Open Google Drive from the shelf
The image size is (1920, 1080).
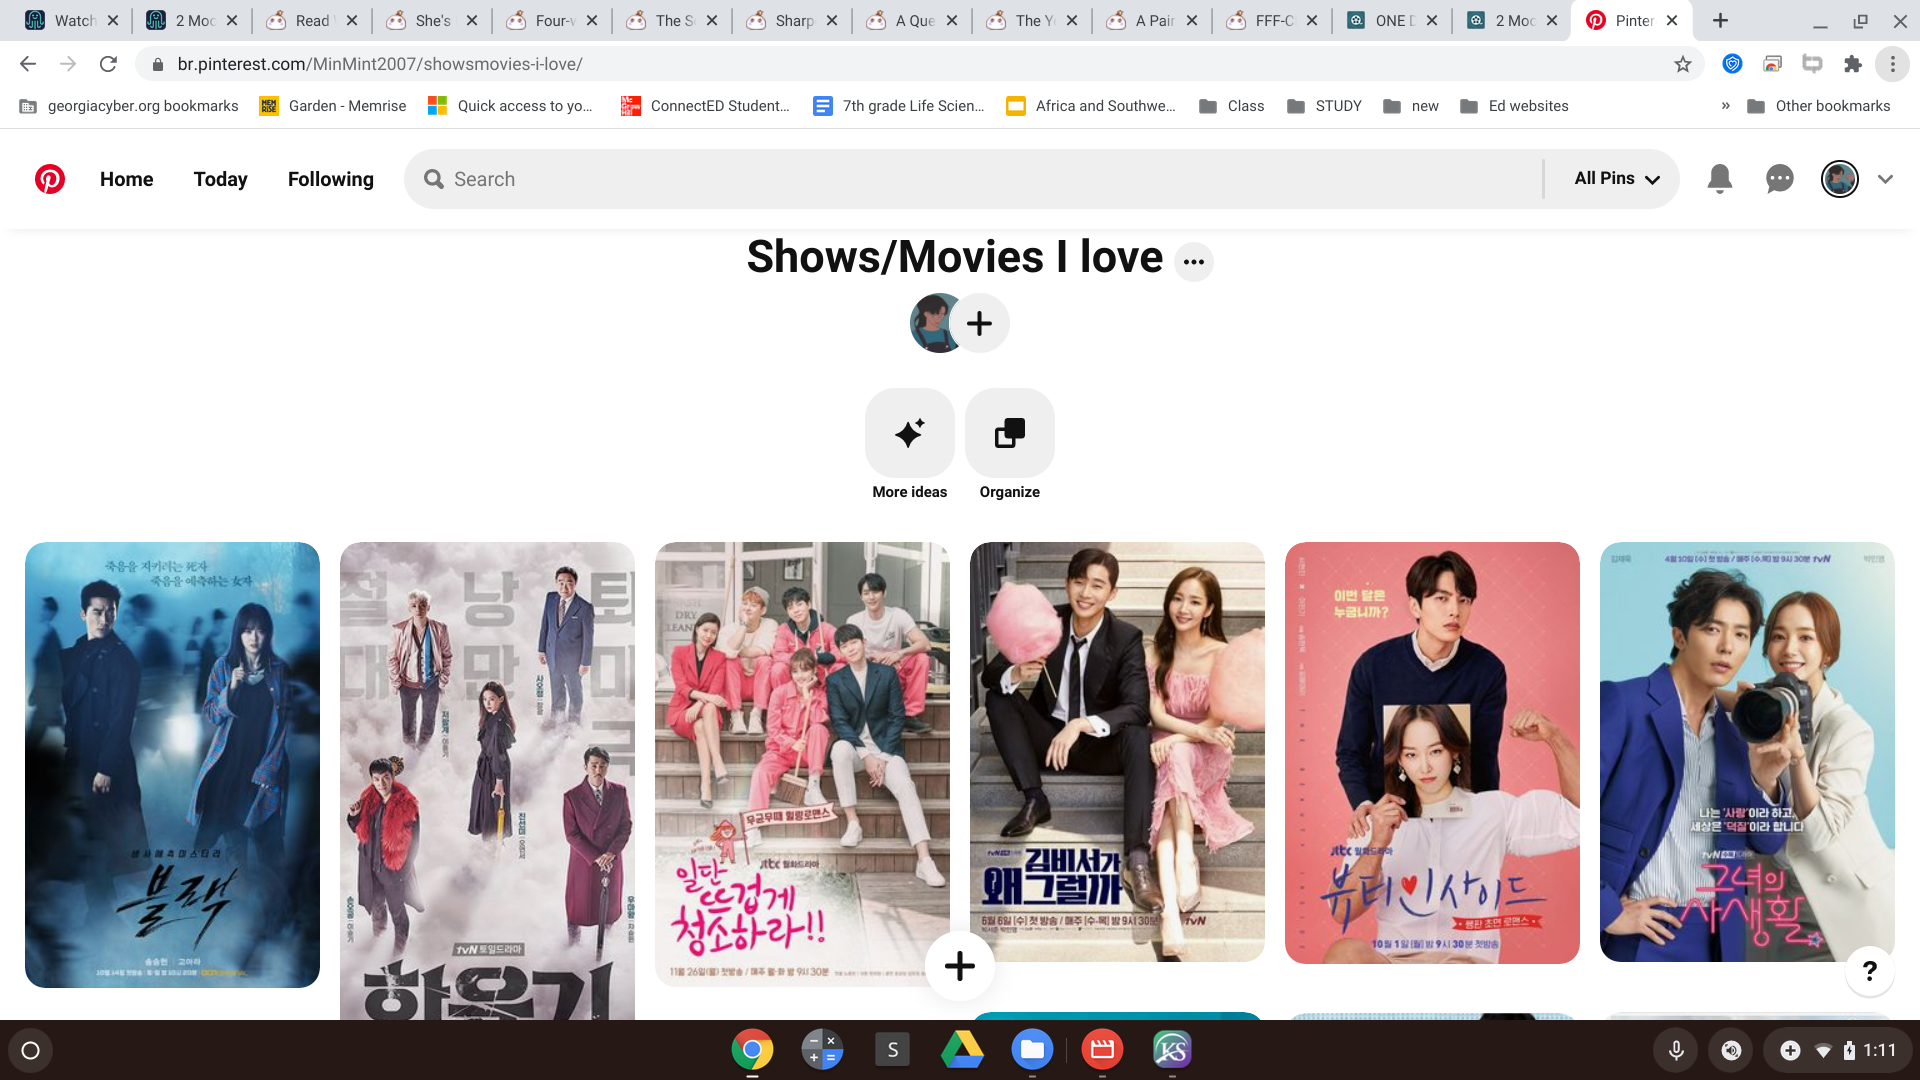click(x=962, y=1050)
